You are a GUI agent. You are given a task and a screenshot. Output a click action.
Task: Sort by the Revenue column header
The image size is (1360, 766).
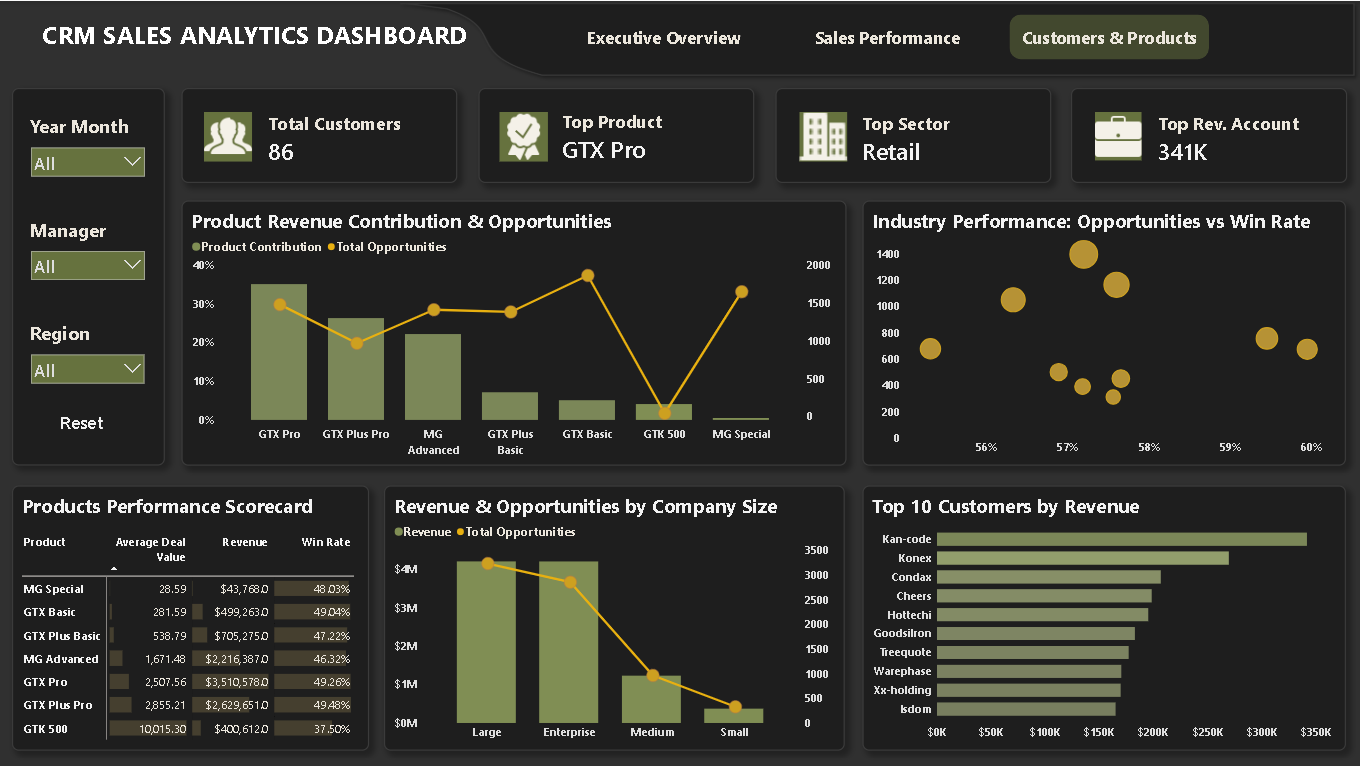[245, 542]
